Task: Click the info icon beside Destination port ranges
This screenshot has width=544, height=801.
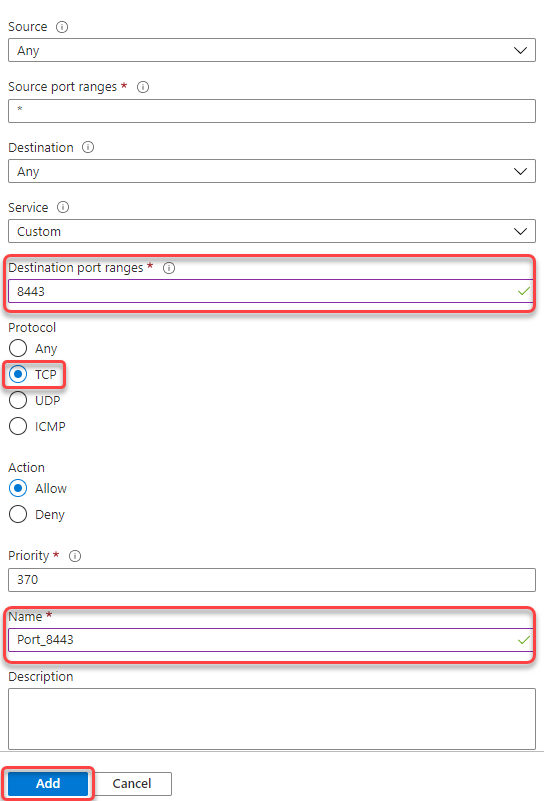Action: click(169, 268)
